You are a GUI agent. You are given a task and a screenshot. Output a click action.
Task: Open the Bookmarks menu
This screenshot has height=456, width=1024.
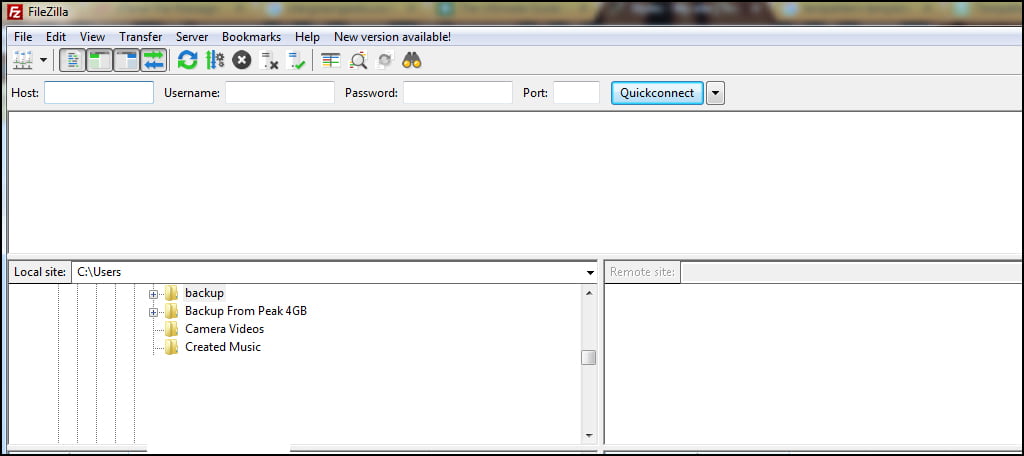click(x=251, y=37)
